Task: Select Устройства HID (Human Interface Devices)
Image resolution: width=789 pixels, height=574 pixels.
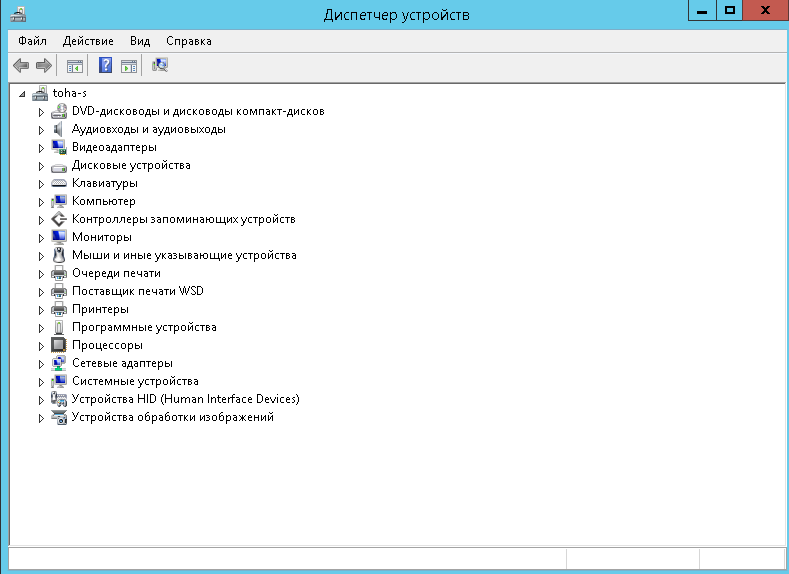Action: [185, 399]
